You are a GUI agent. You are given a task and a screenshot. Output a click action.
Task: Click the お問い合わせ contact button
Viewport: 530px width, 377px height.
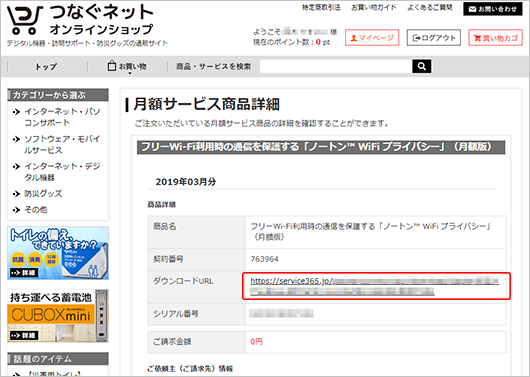(x=493, y=9)
